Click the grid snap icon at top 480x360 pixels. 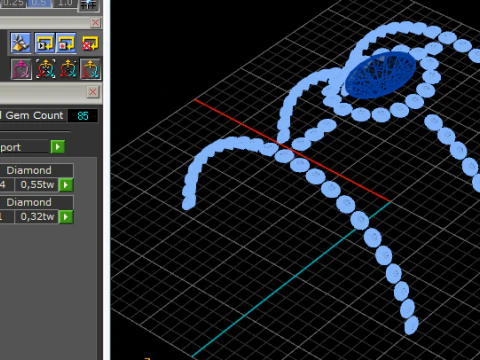pos(88,5)
